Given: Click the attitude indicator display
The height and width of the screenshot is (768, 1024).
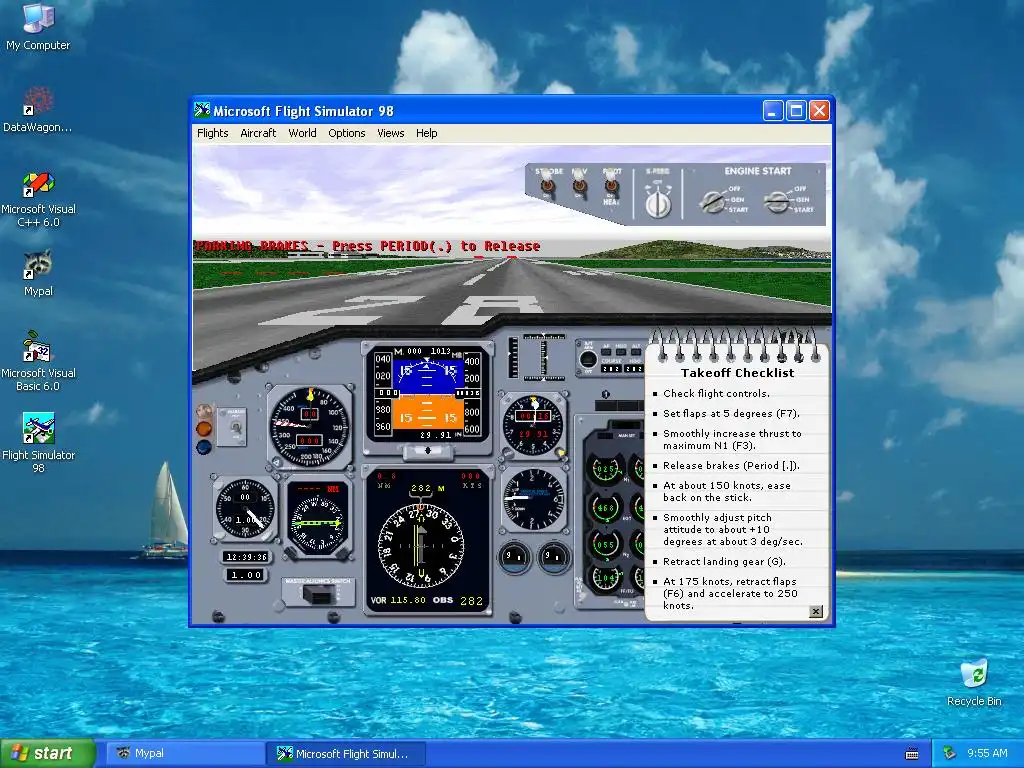Looking at the screenshot, I should (426, 392).
